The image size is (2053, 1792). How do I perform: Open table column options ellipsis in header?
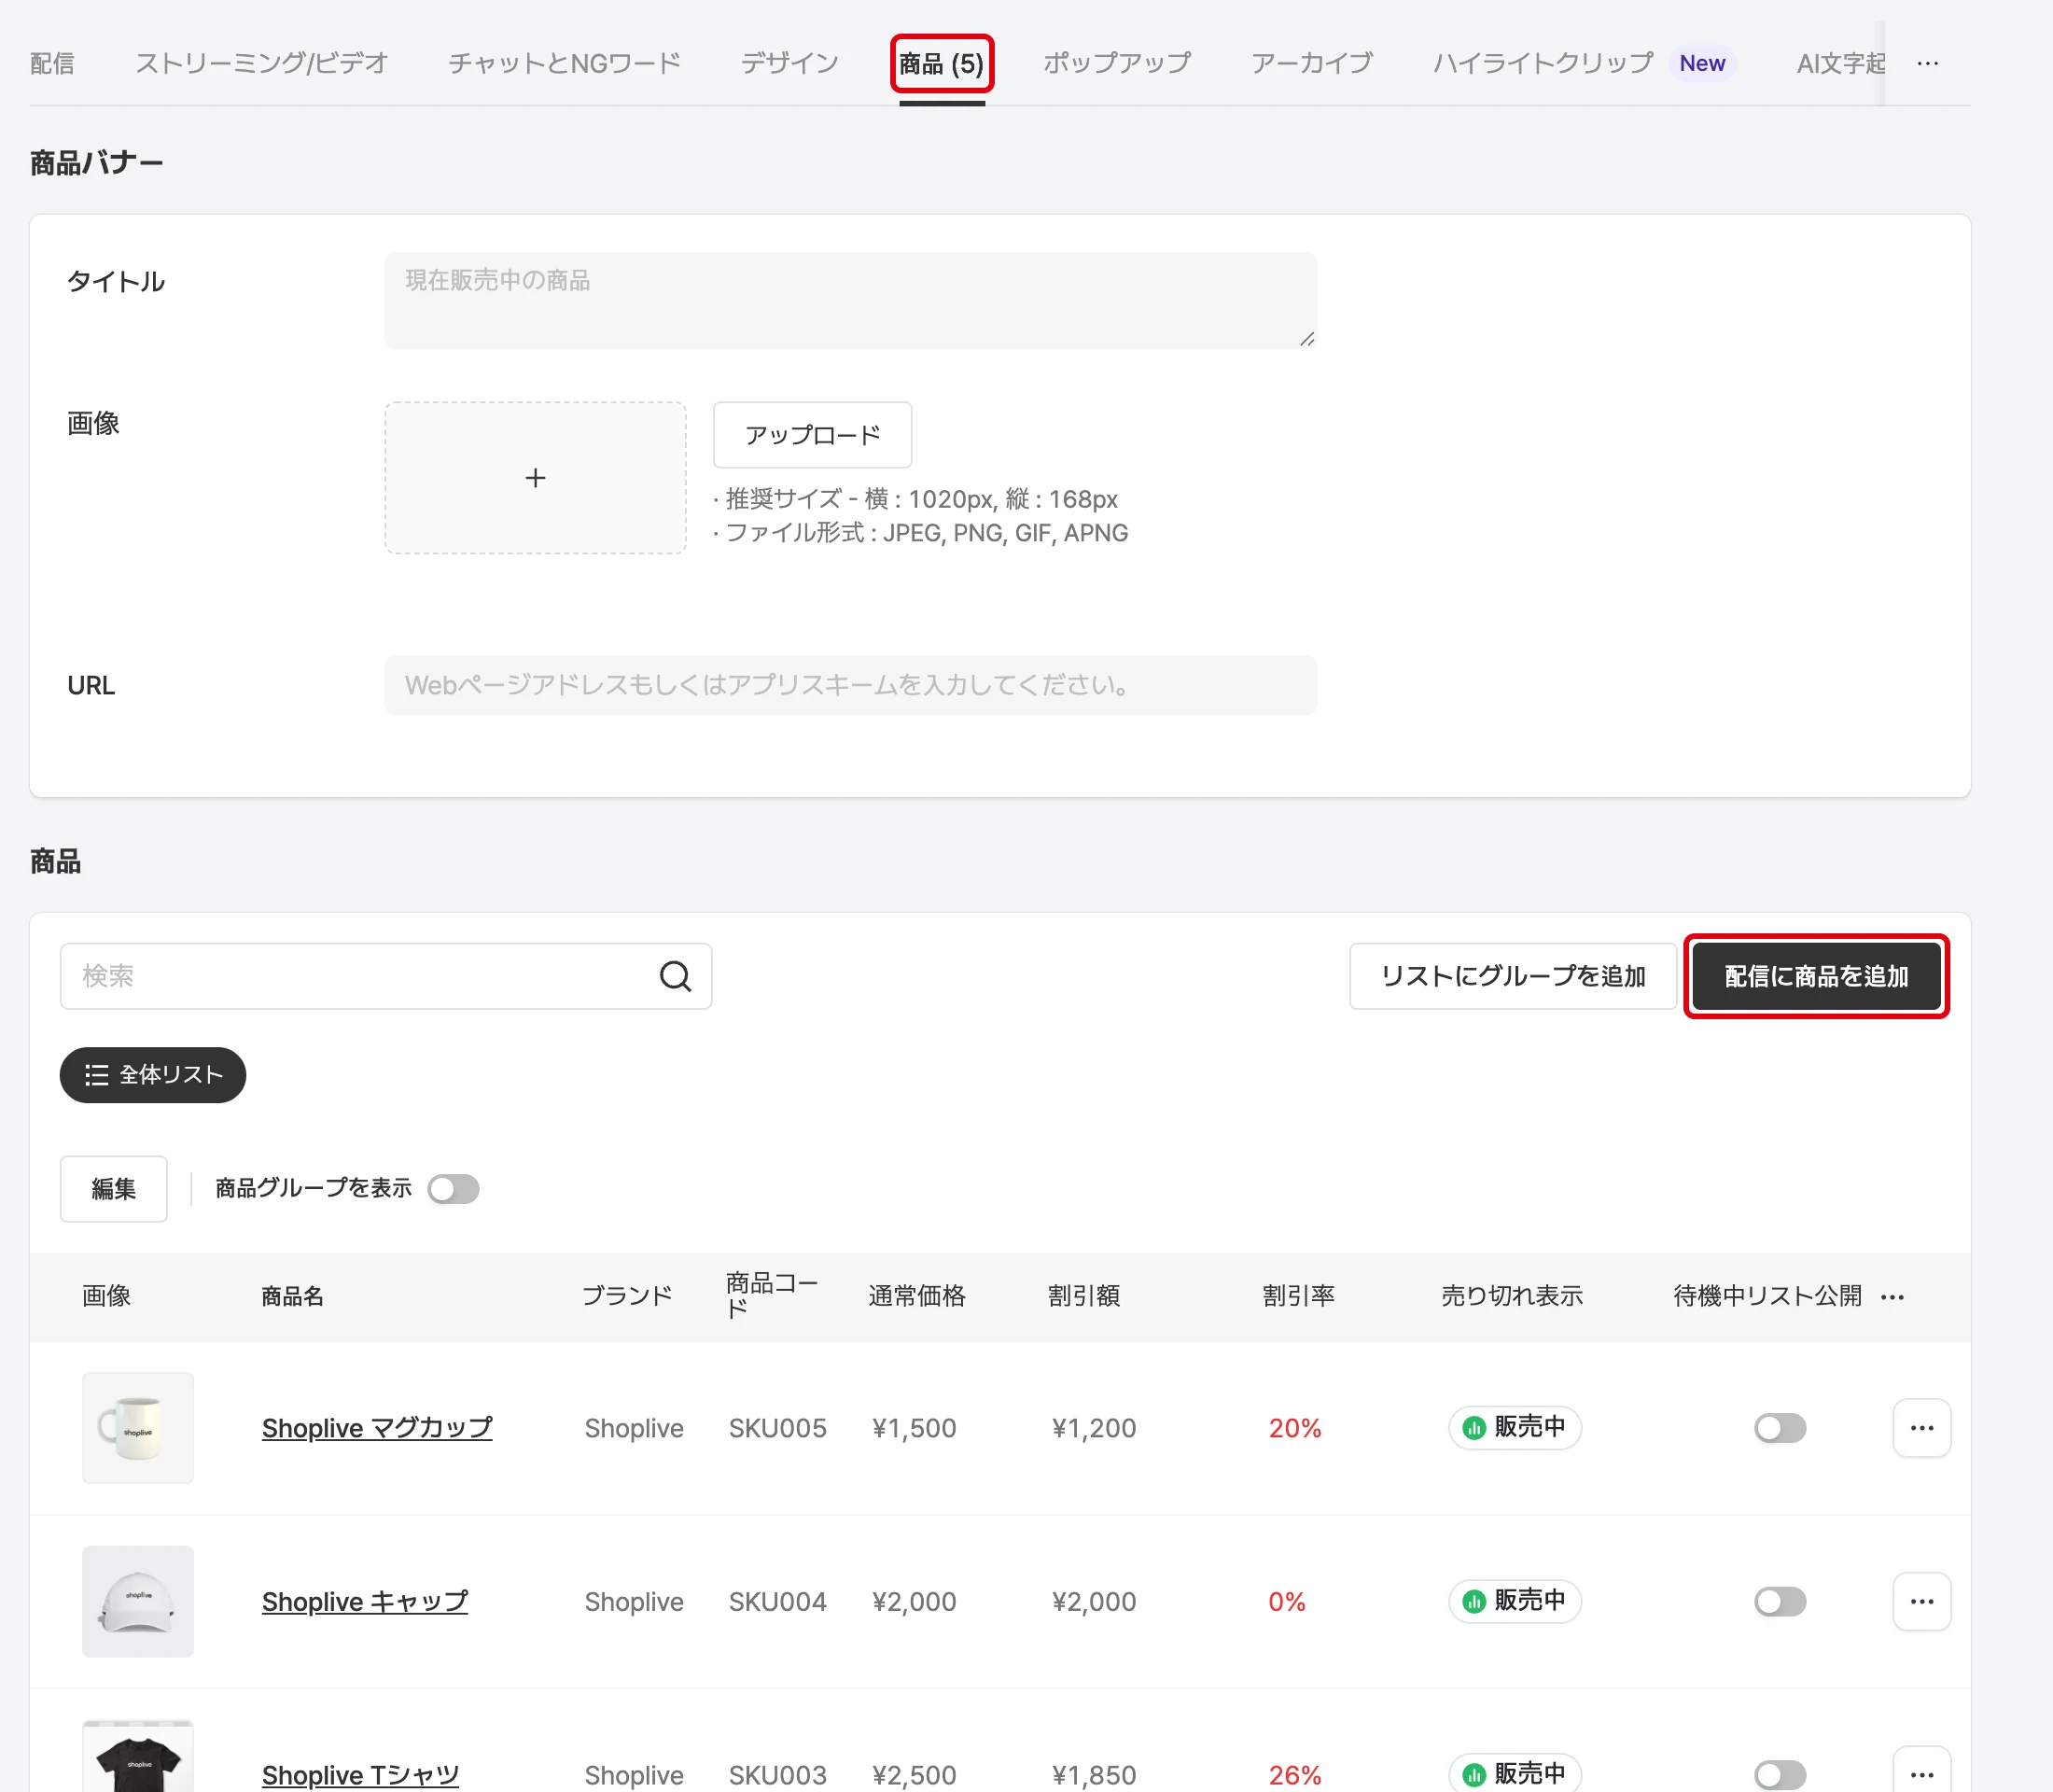1892,1297
